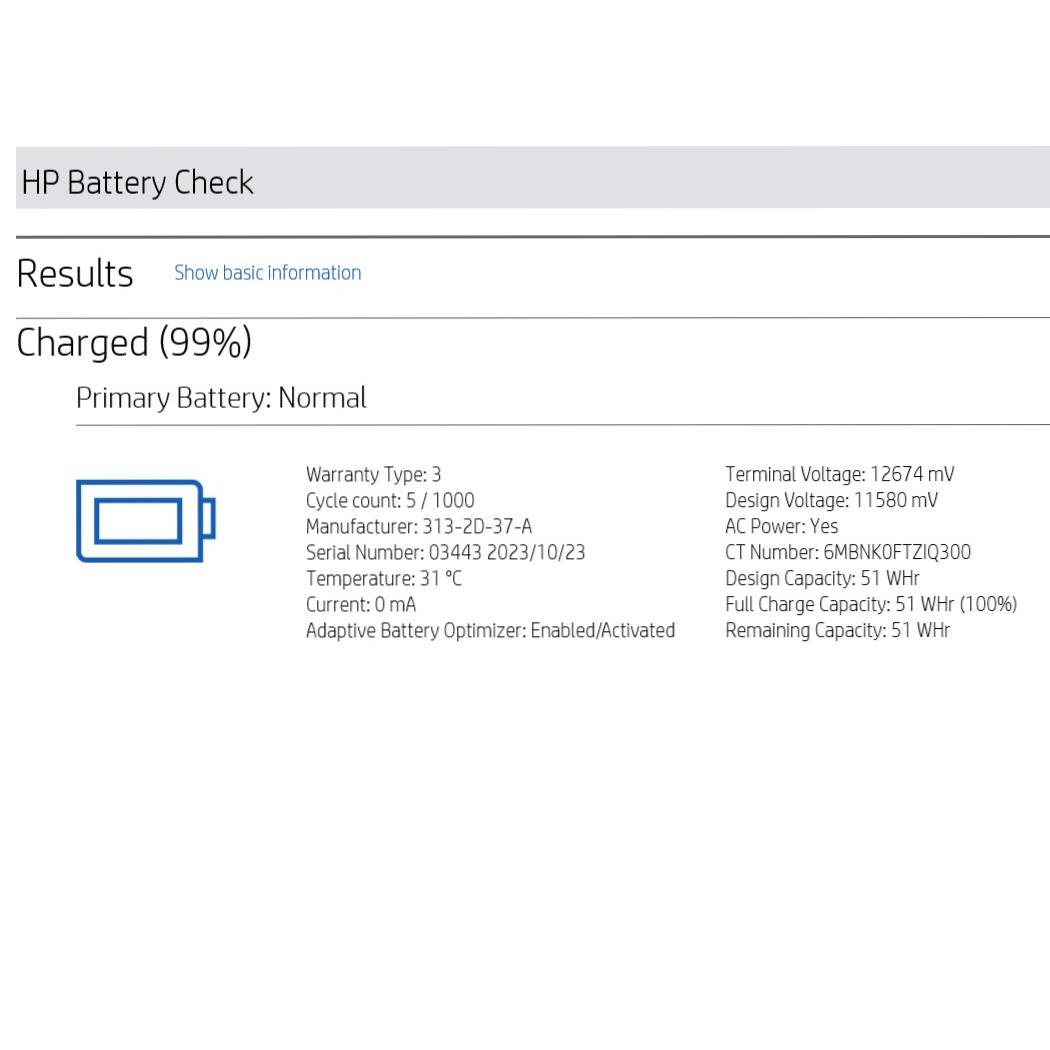Click the Design Capacity 51 WHr line
Screen dimensions: 1050x1050
pyautogui.click(x=822, y=579)
